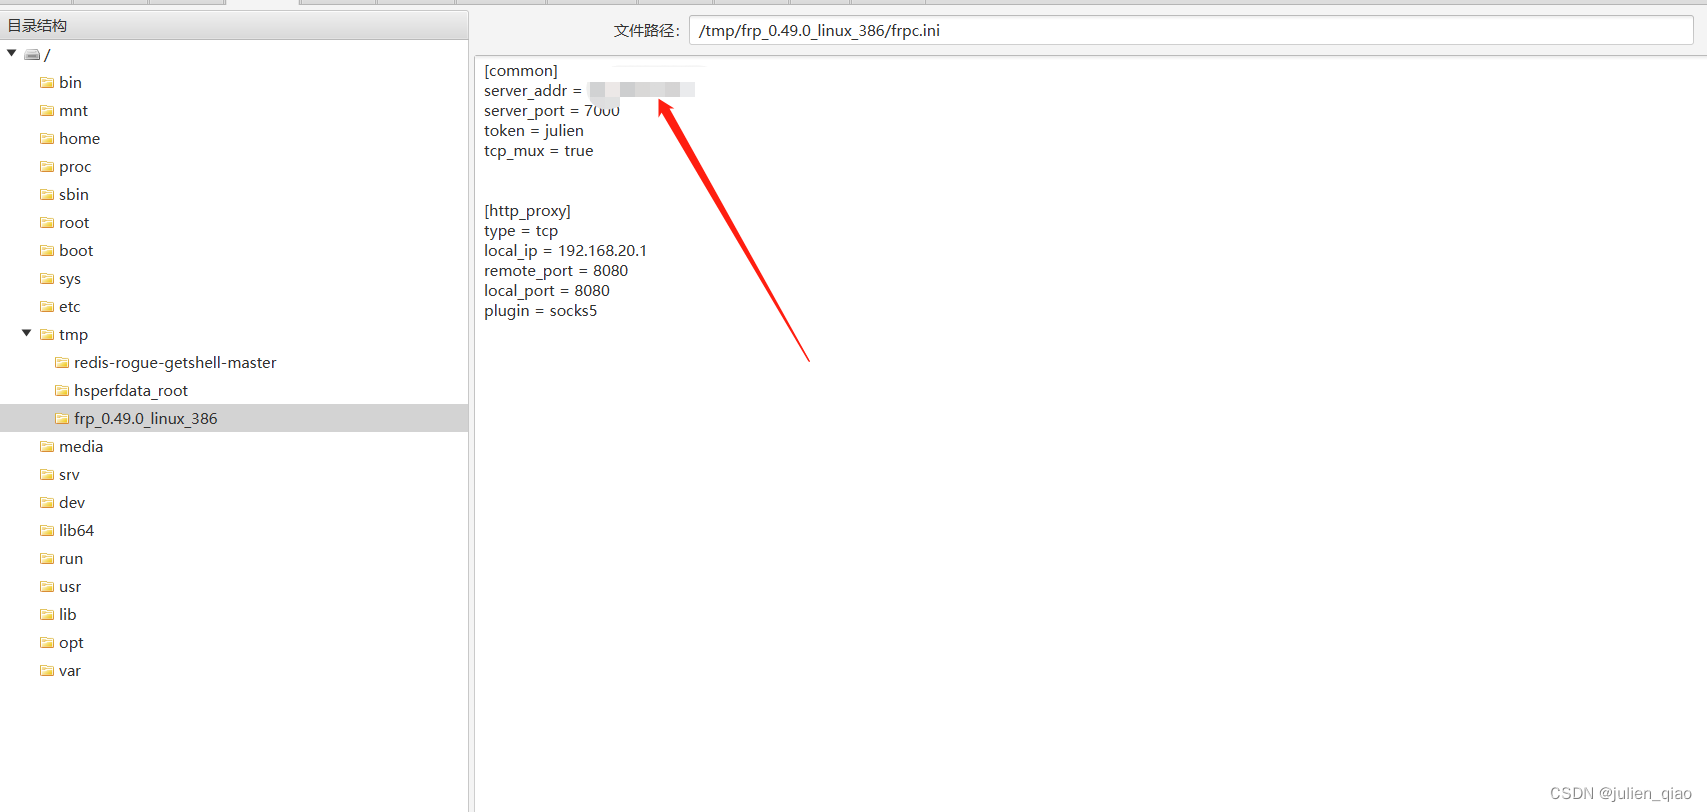Click the usr folder icon
This screenshot has height=812, width=1707.
click(x=47, y=587)
